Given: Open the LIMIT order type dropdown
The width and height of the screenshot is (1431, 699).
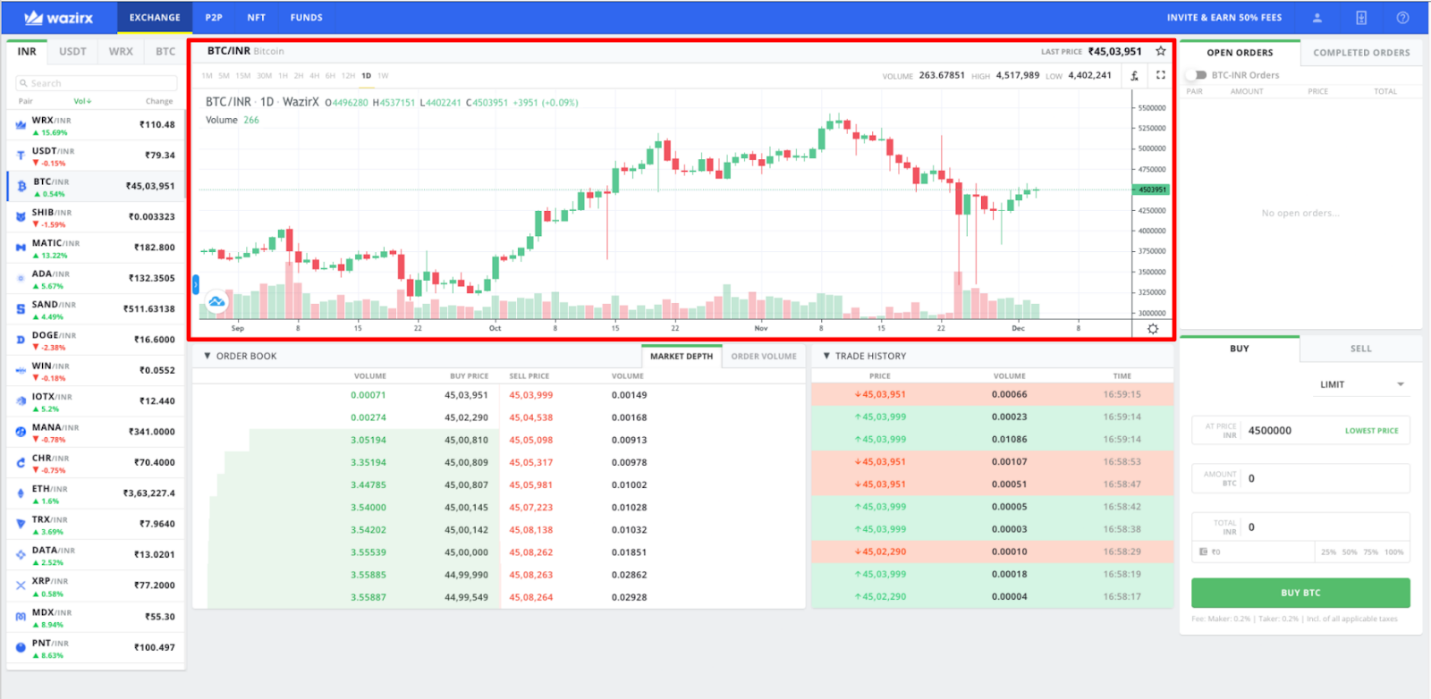Looking at the screenshot, I should click(1361, 385).
